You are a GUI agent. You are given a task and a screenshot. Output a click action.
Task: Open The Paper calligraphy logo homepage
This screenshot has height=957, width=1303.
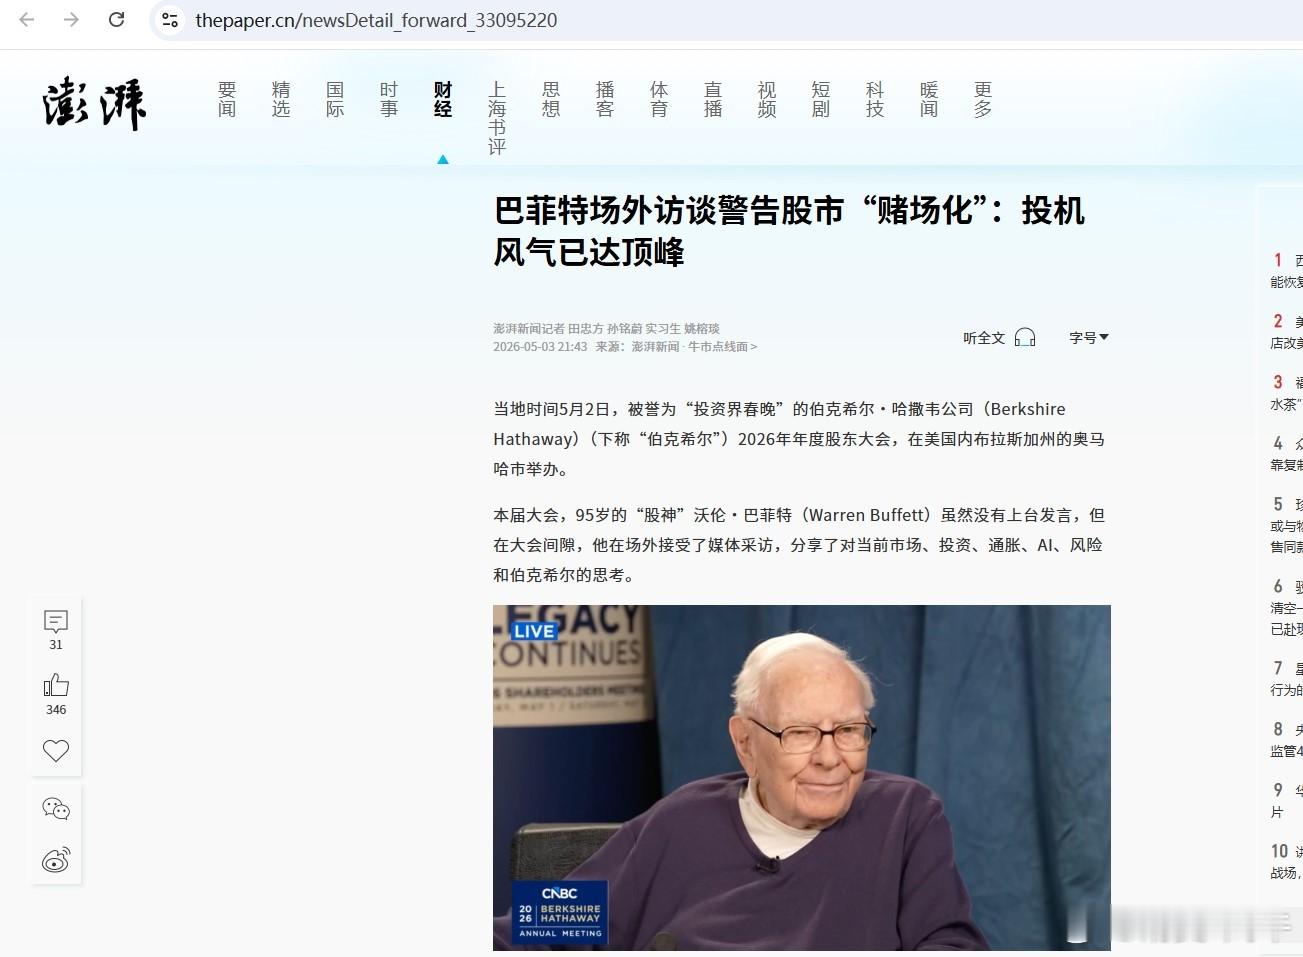coord(95,103)
